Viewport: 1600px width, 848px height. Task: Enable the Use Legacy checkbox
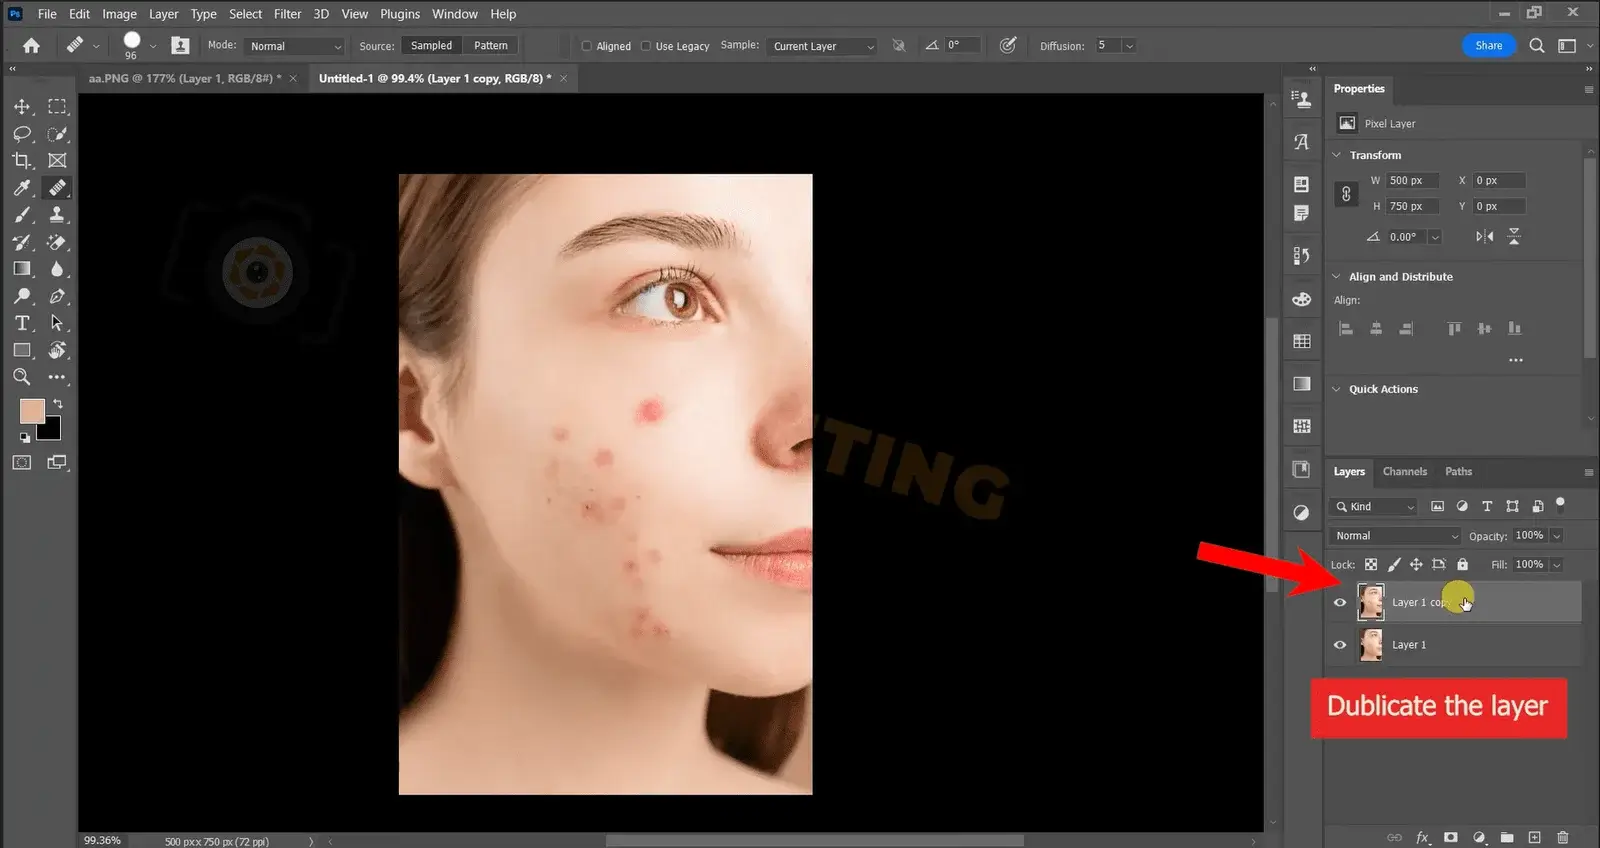(x=646, y=46)
